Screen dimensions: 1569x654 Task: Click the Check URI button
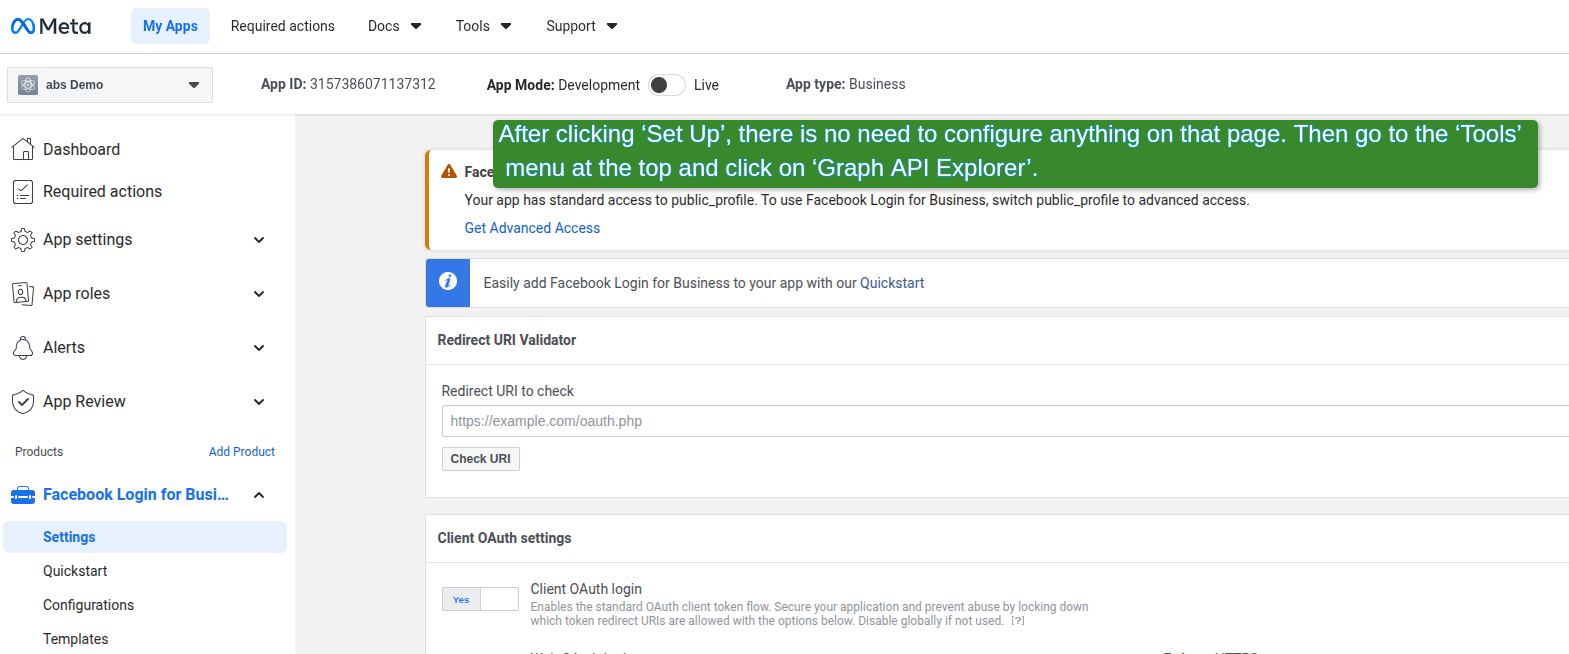click(481, 459)
